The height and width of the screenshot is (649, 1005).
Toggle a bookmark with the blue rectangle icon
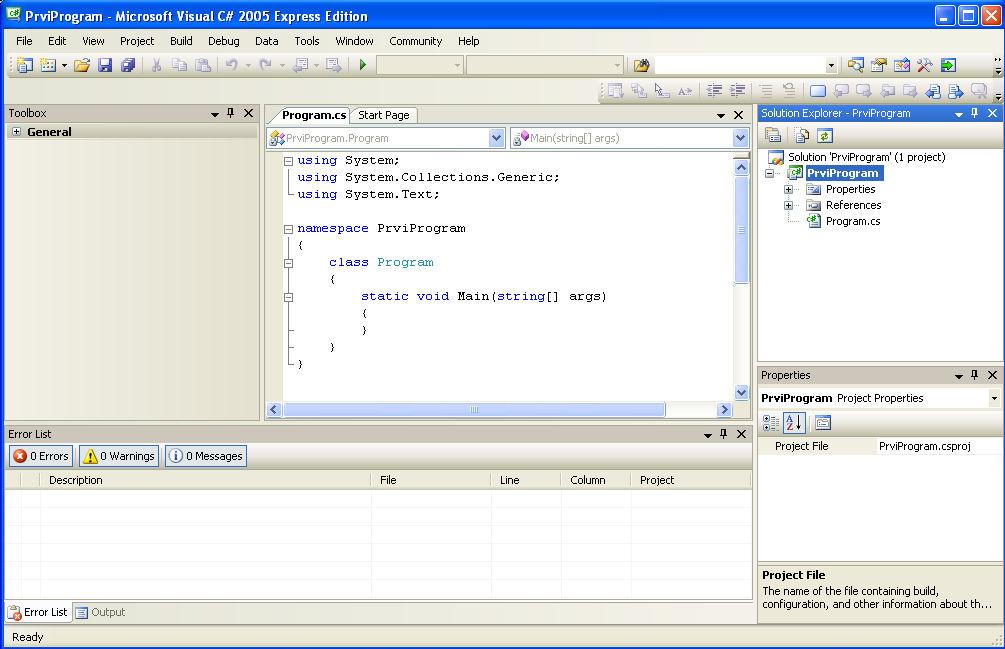tap(818, 91)
